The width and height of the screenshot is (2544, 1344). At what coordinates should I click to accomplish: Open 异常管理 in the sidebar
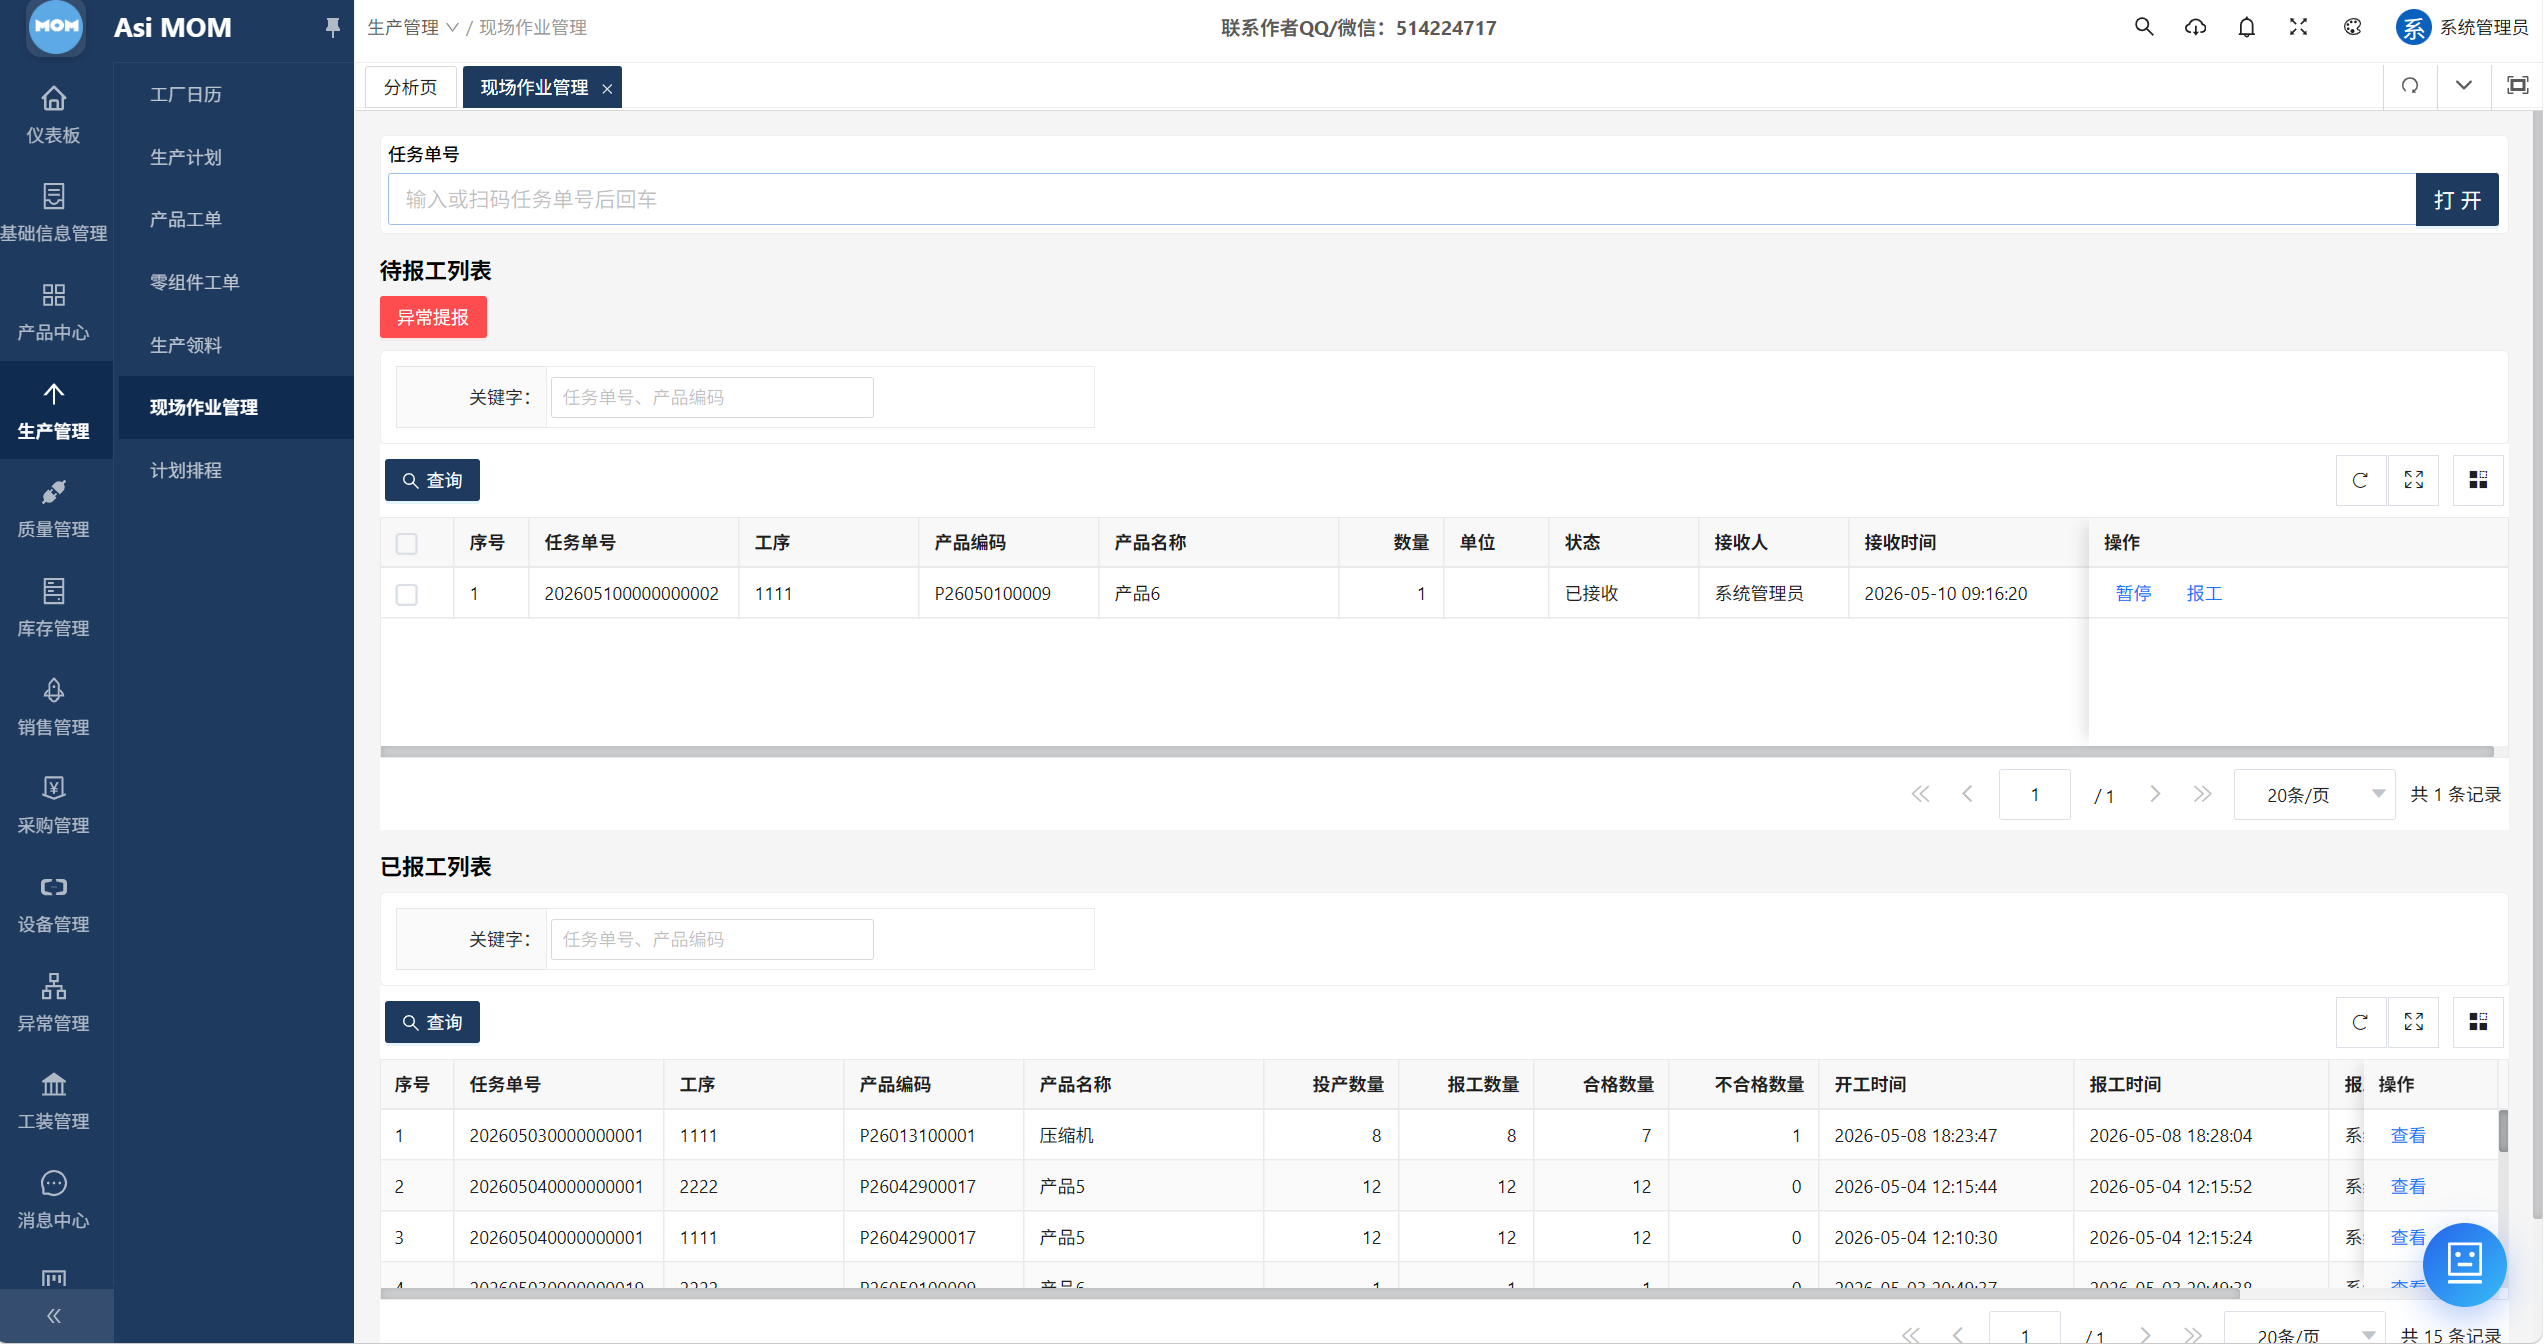point(54,1002)
